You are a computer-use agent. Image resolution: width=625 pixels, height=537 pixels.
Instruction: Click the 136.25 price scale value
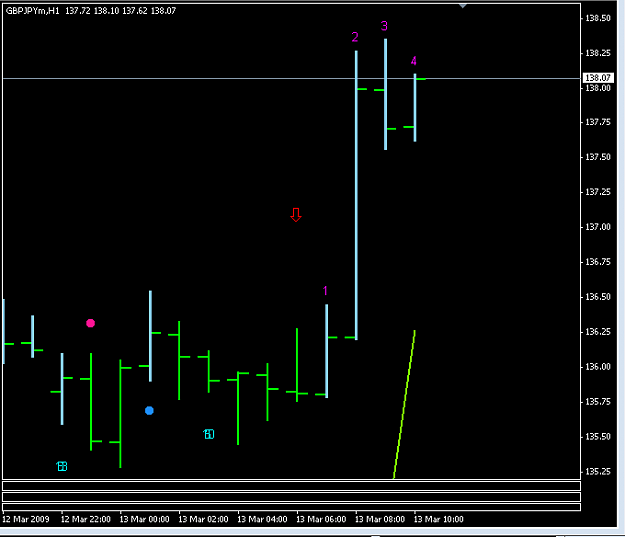[x=597, y=332]
